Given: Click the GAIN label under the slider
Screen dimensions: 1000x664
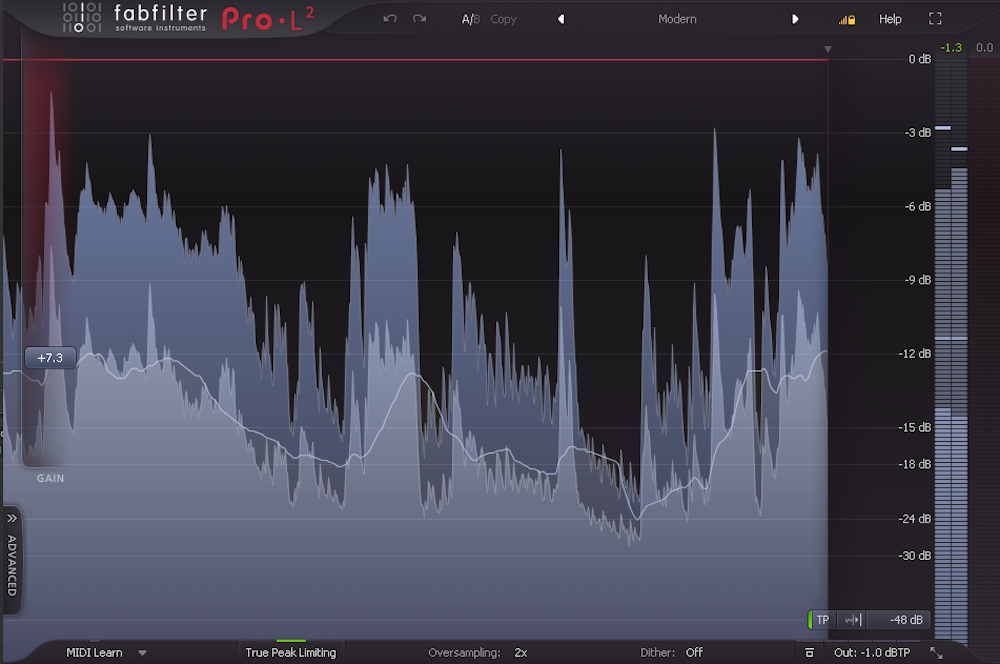Looking at the screenshot, I should pyautogui.click(x=50, y=478).
